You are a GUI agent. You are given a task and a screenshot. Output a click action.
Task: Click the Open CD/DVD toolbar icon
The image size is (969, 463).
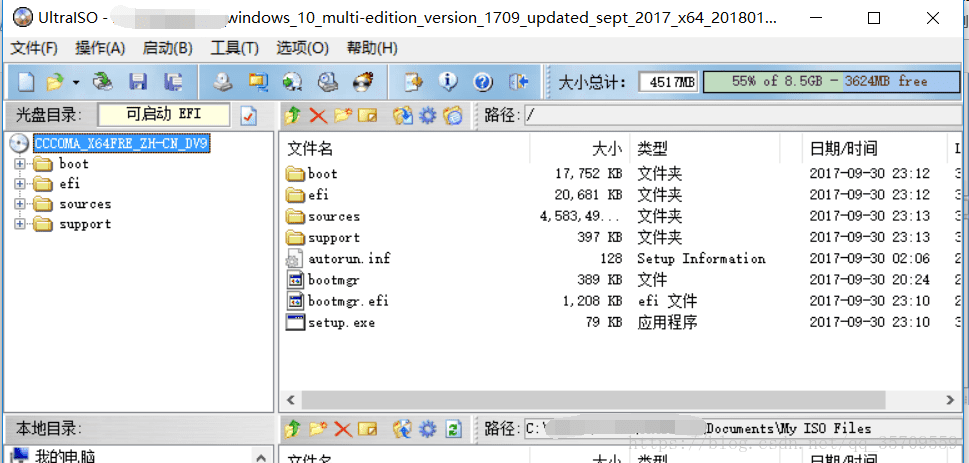click(103, 81)
